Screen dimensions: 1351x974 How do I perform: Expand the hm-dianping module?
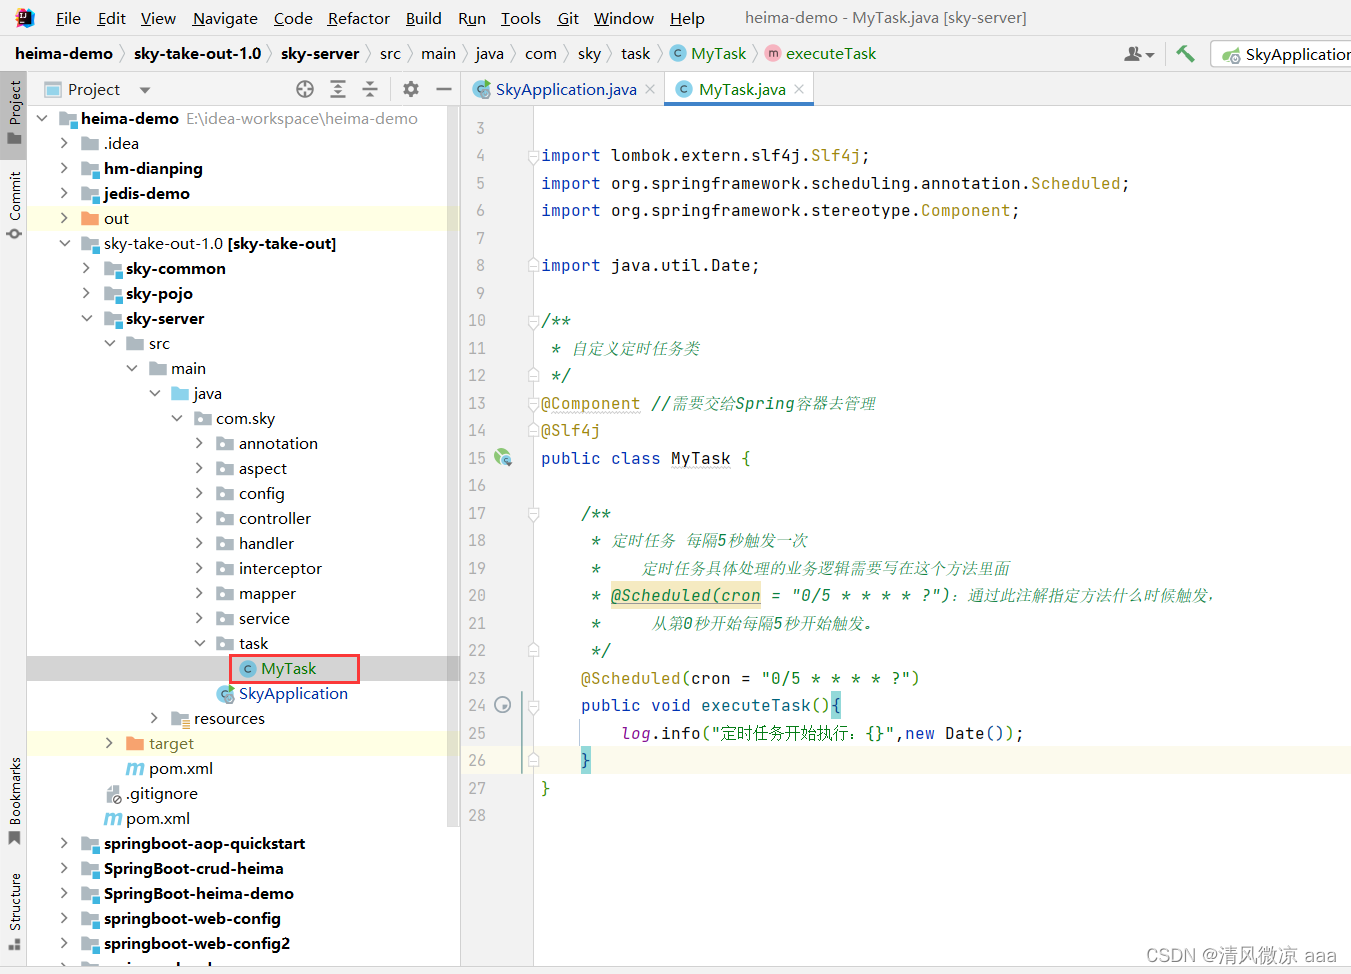[x=65, y=168]
